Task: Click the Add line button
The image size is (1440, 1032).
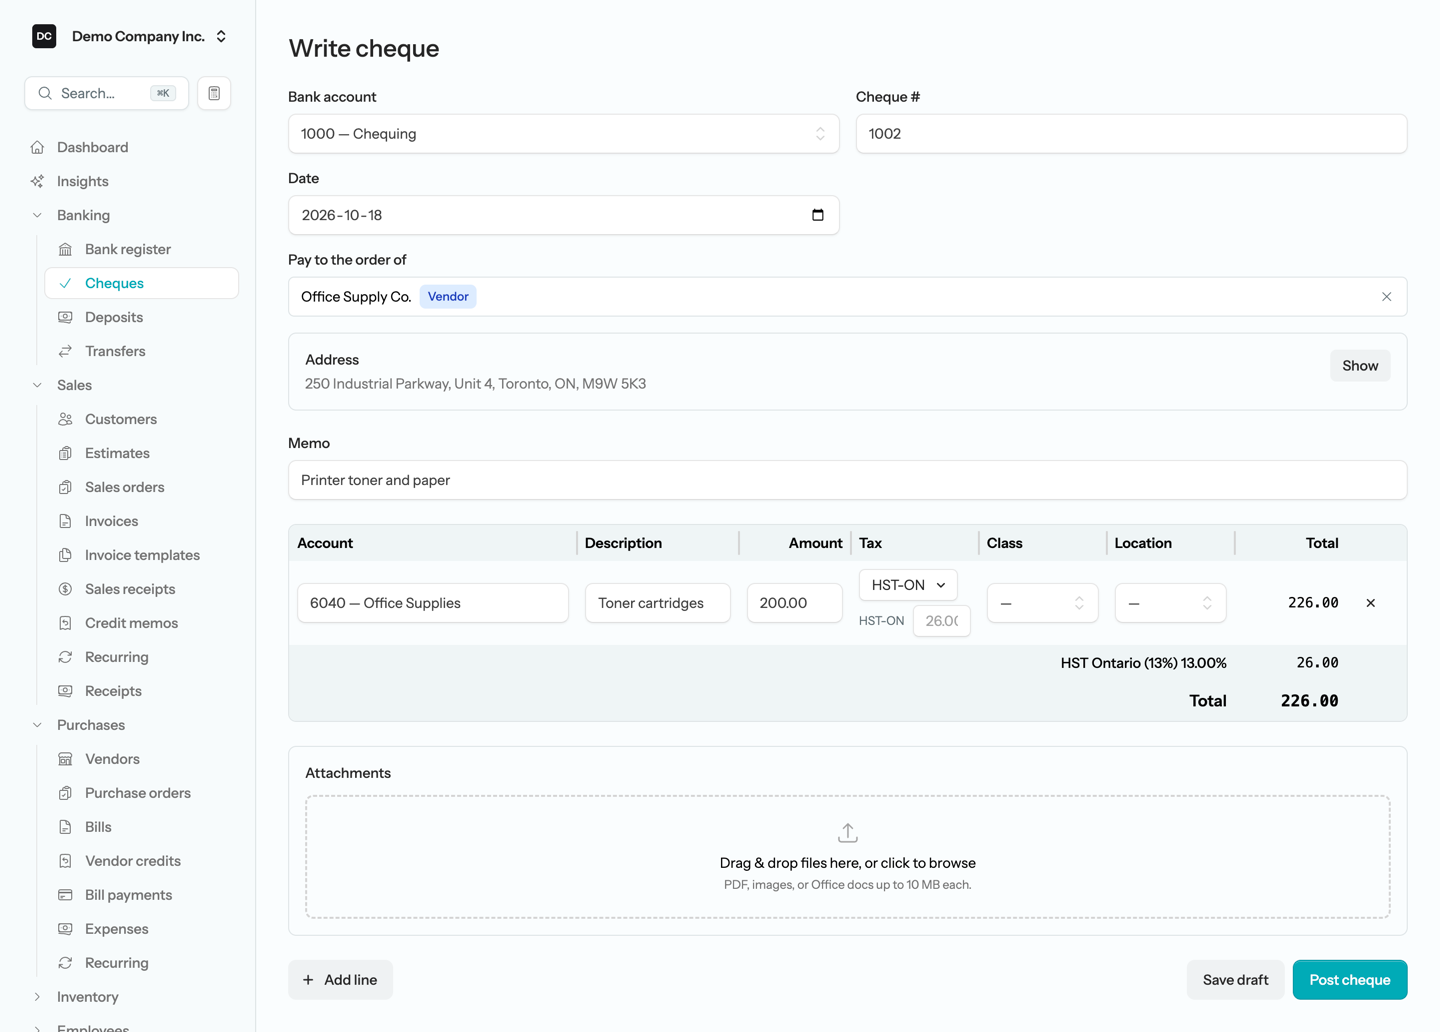Action: point(340,980)
